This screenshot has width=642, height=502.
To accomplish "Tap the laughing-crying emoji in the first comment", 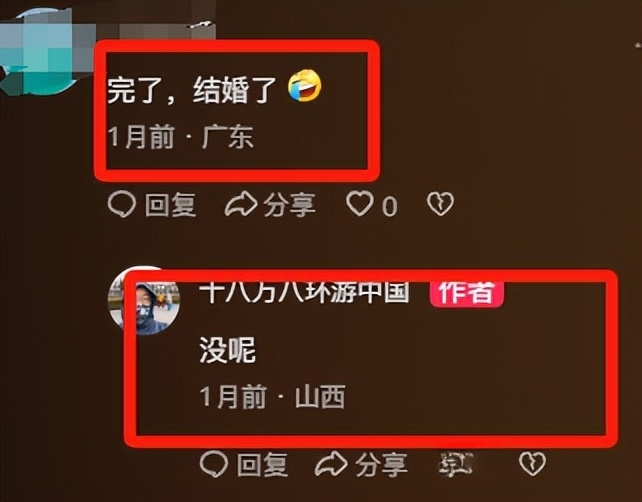I will pyautogui.click(x=305, y=86).
